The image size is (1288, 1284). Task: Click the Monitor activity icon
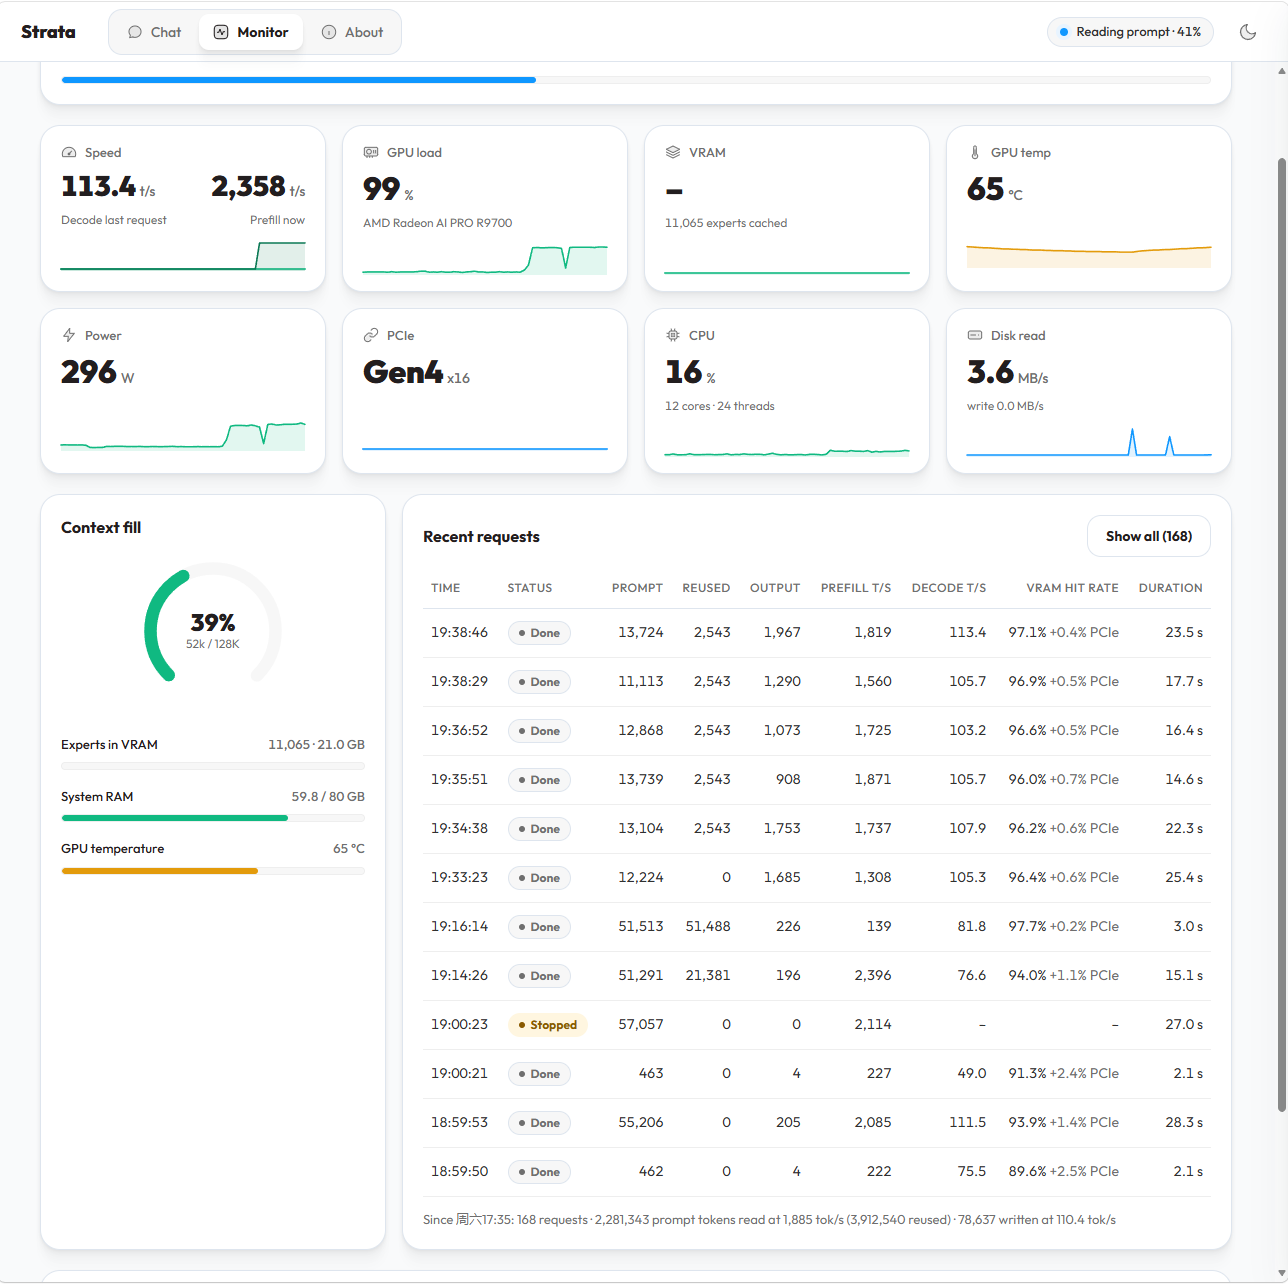pyautogui.click(x=221, y=32)
